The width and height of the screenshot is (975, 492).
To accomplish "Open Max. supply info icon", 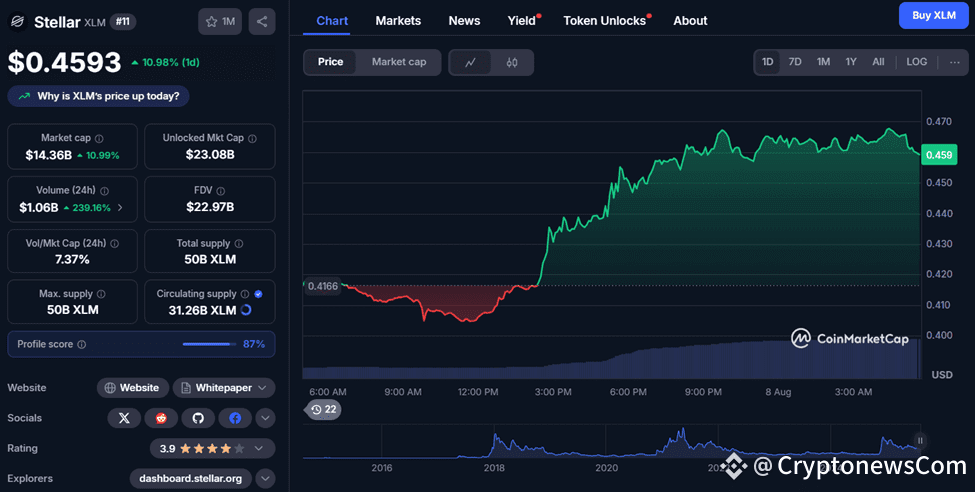I will (x=101, y=294).
